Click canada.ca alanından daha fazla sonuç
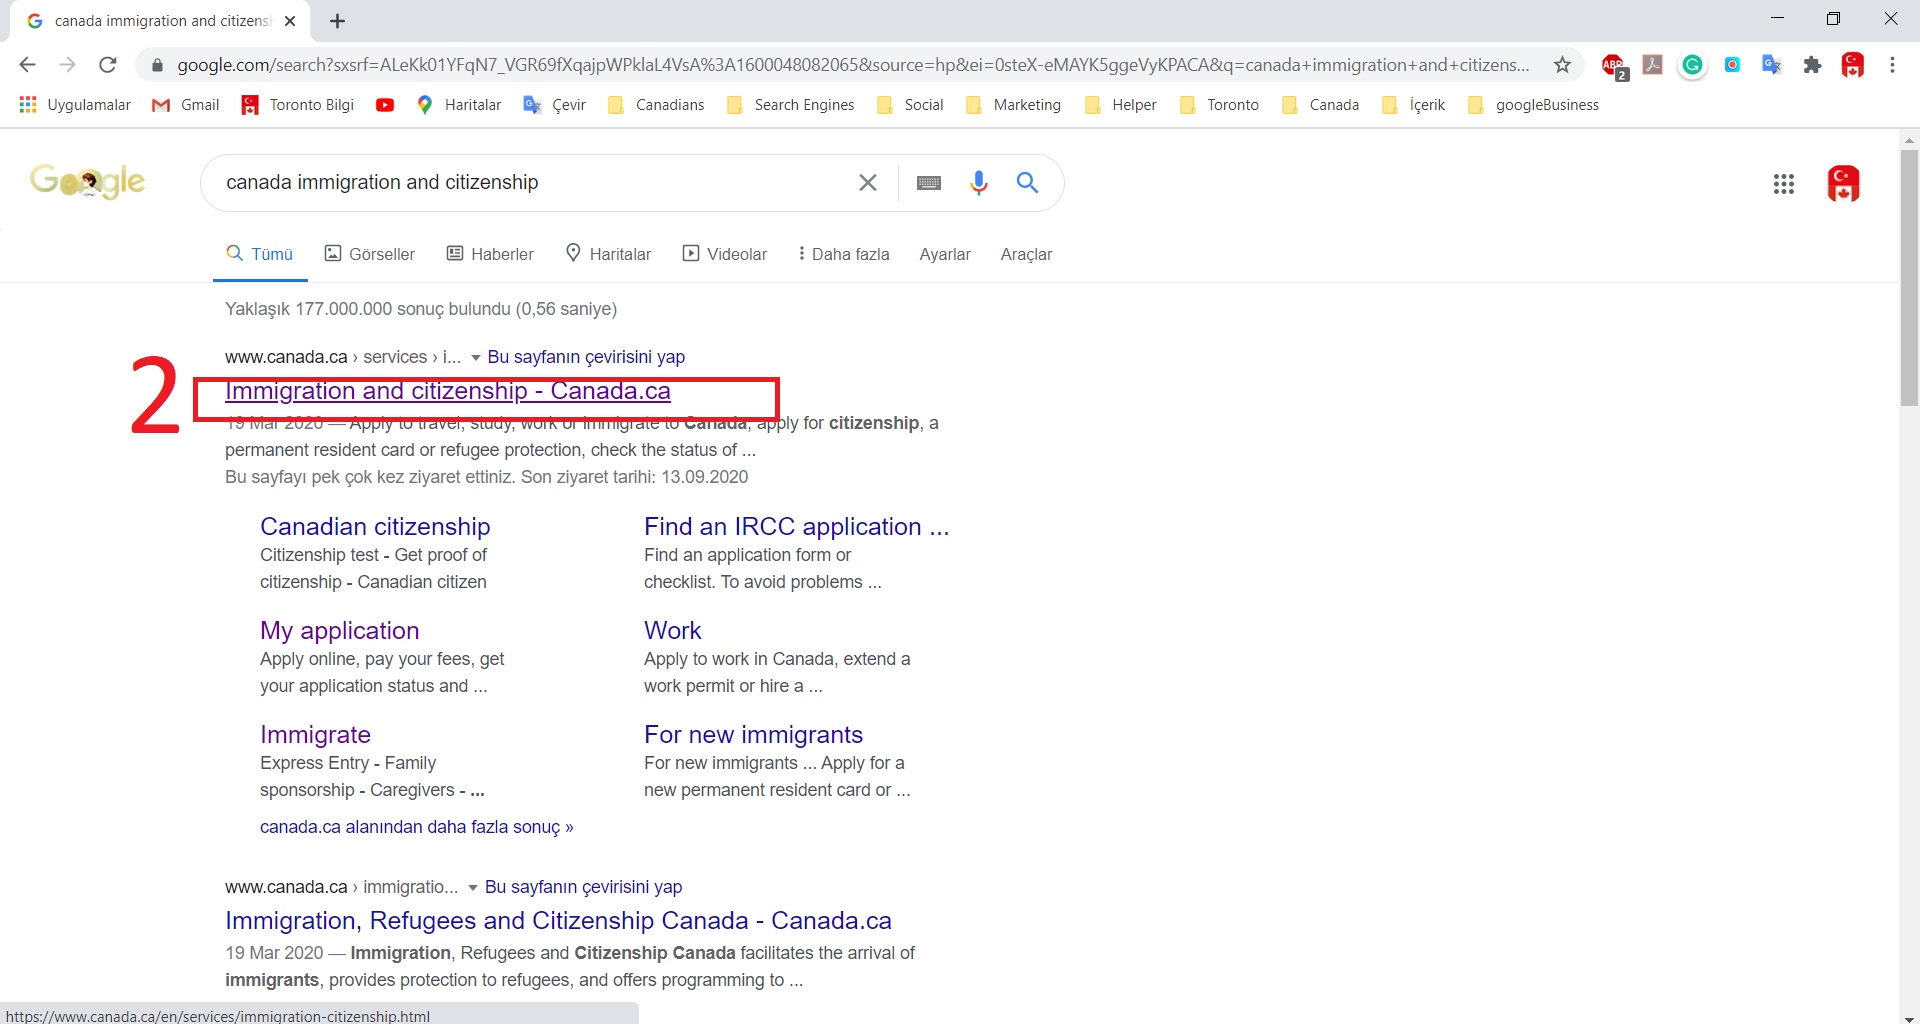Viewport: 1920px width, 1024px height. 416,827
